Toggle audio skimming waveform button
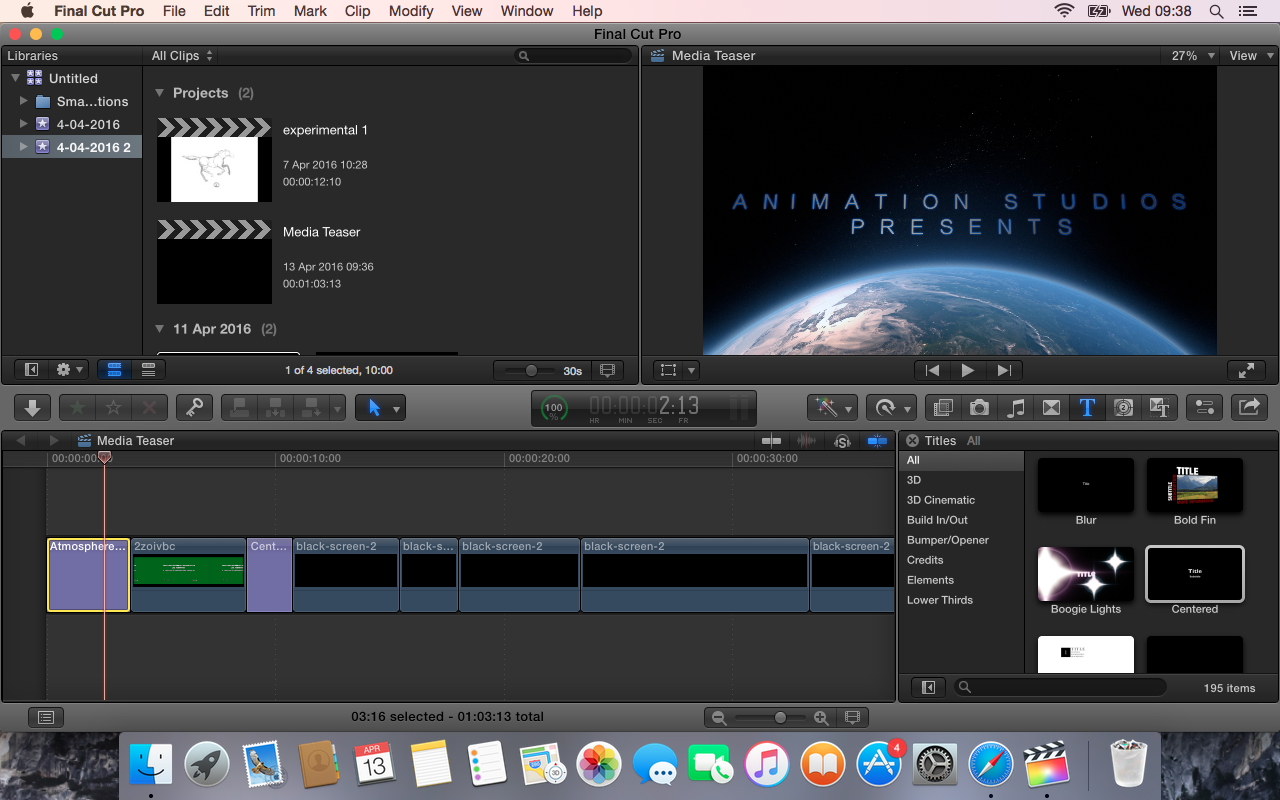The width and height of the screenshot is (1280, 800). (806, 441)
